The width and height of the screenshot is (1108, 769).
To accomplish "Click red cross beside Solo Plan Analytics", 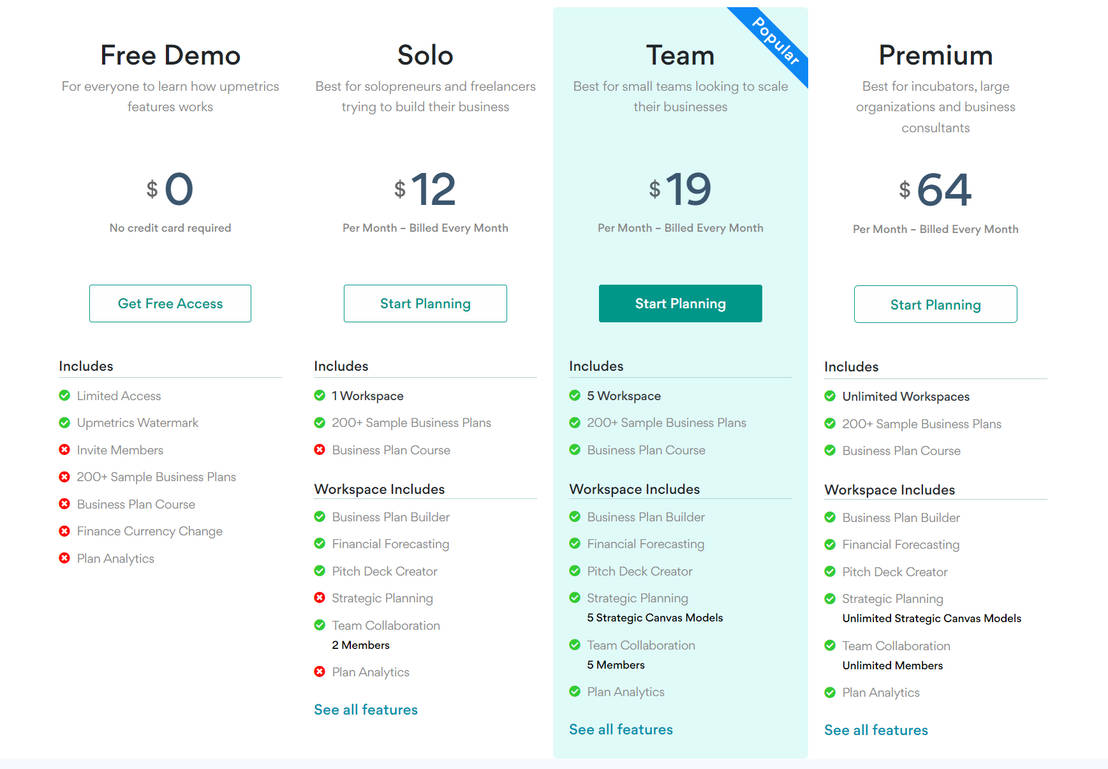I will pos(319,671).
